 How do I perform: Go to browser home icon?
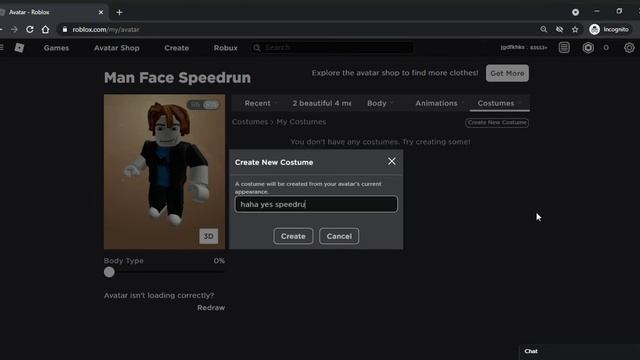(x=45, y=29)
